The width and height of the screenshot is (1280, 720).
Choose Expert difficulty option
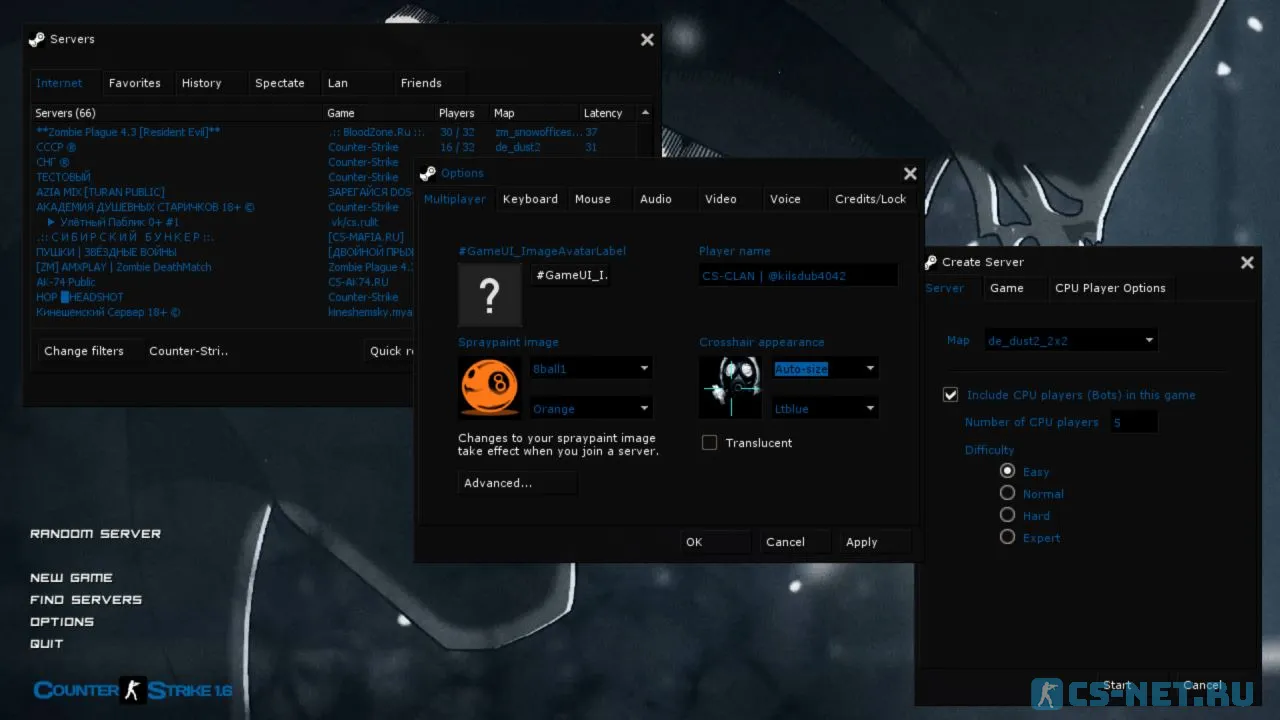click(x=1008, y=538)
